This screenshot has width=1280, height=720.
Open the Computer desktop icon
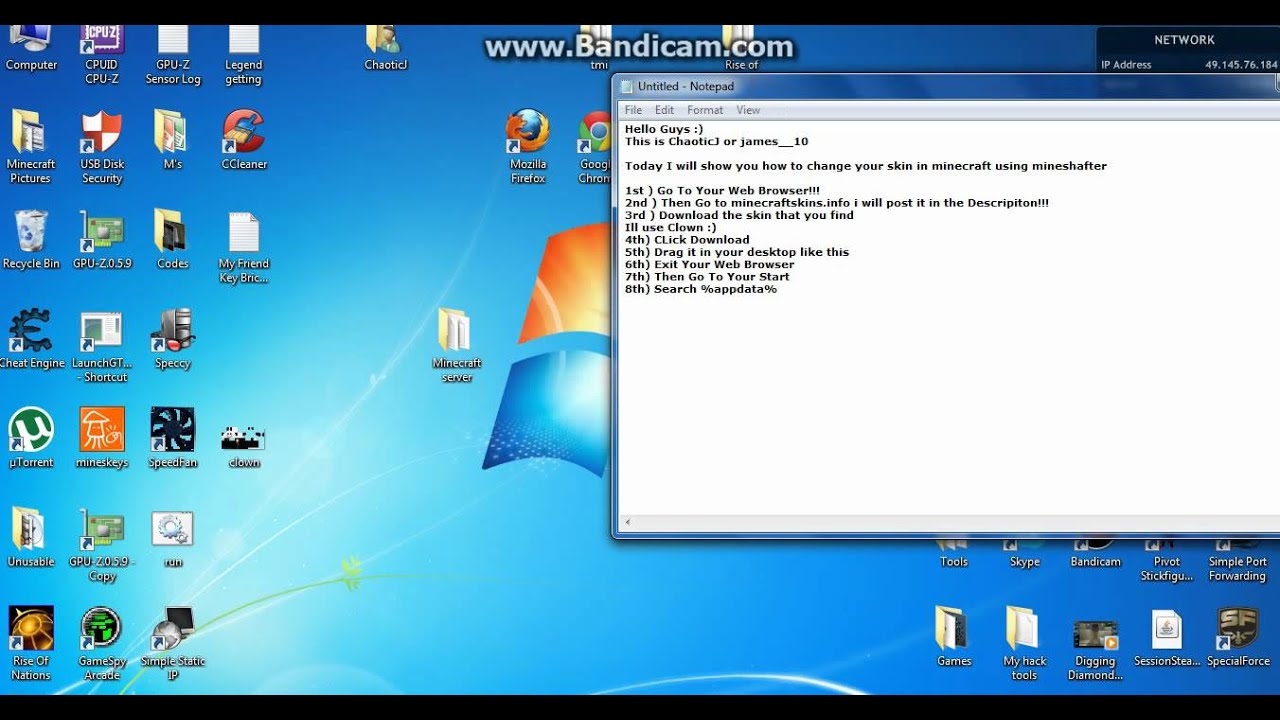(31, 48)
